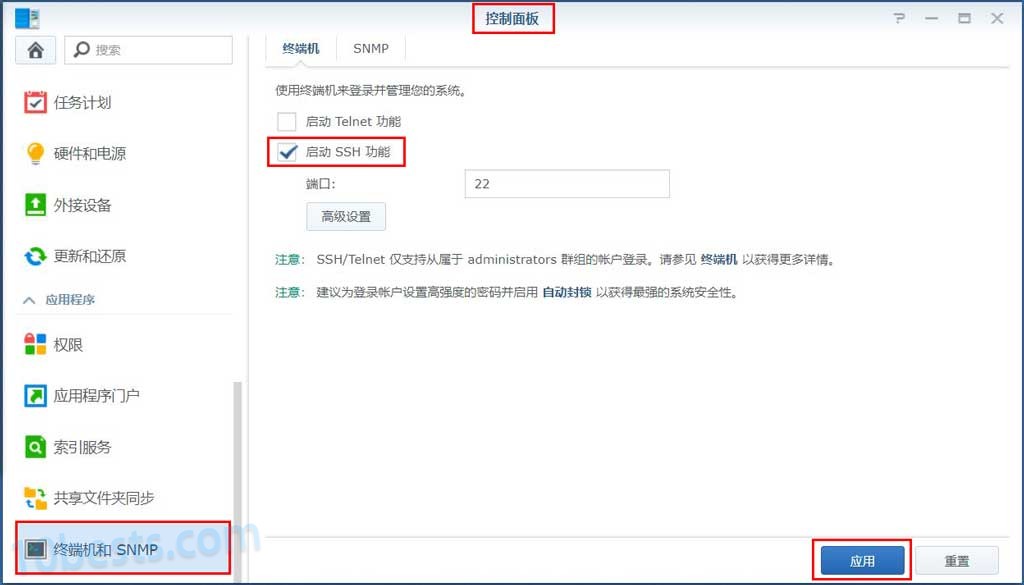Switch to the 终端机 tab
This screenshot has height=585, width=1024.
tap(301, 49)
